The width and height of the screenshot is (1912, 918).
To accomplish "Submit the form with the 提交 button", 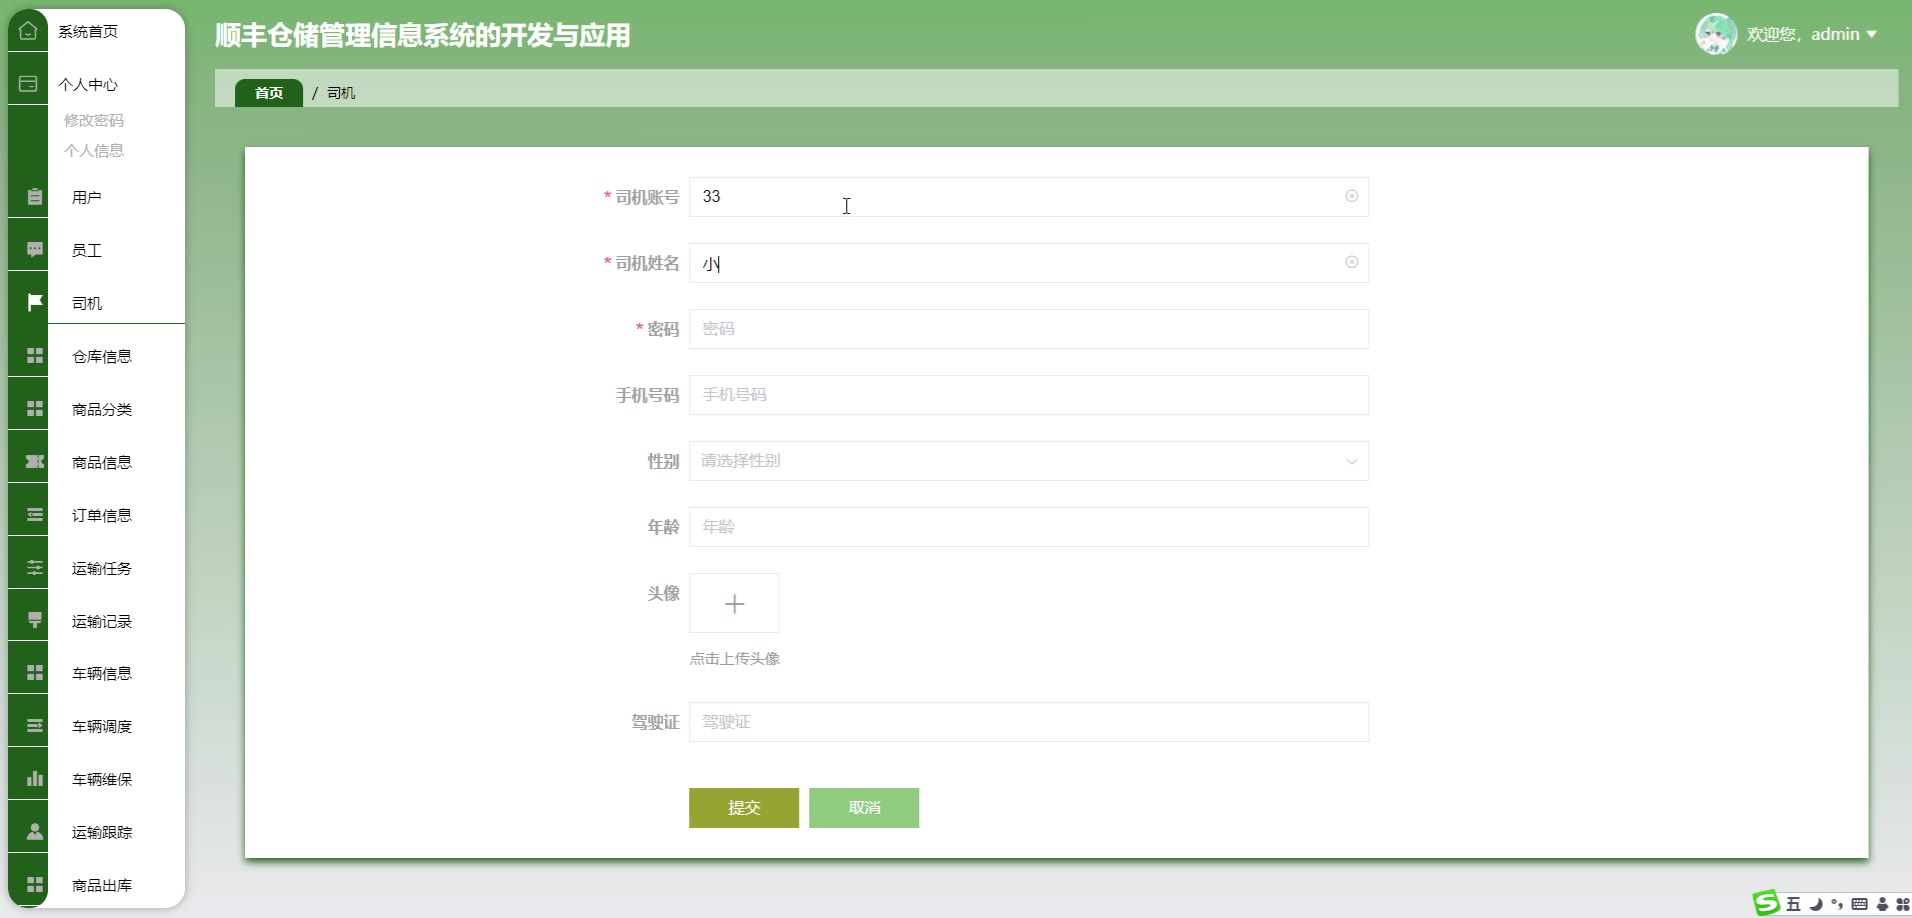I will pos(744,808).
